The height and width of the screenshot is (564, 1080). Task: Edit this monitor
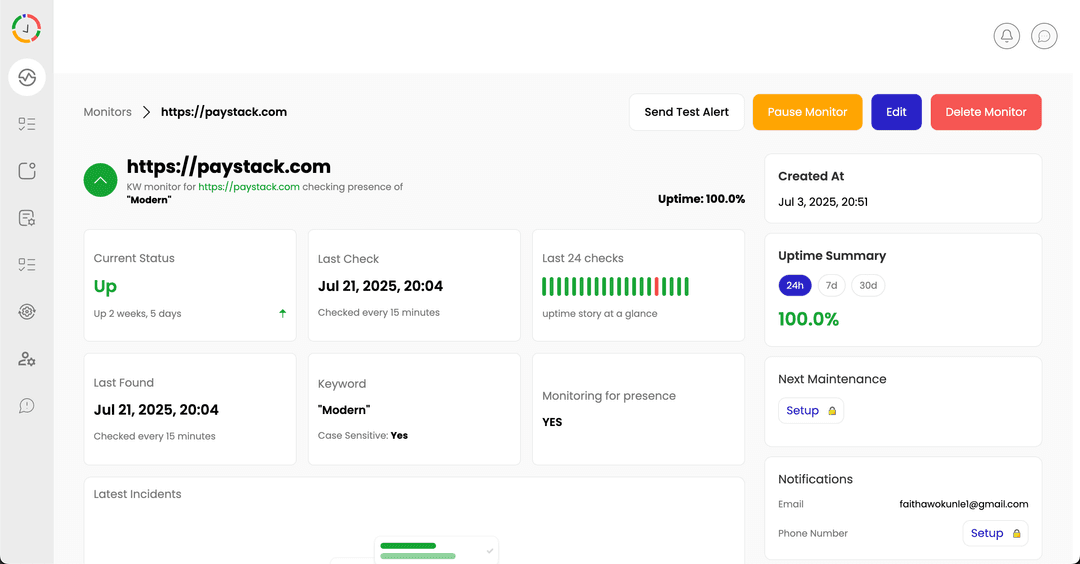[x=896, y=112]
